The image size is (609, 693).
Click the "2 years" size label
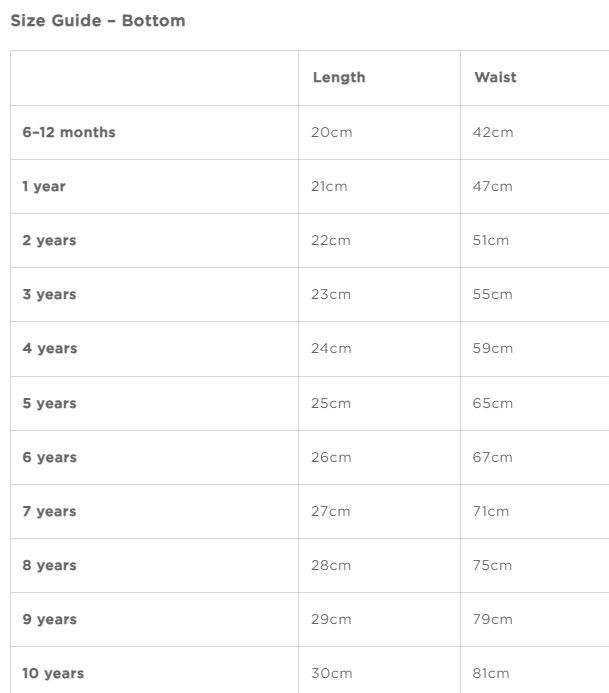tap(49, 240)
